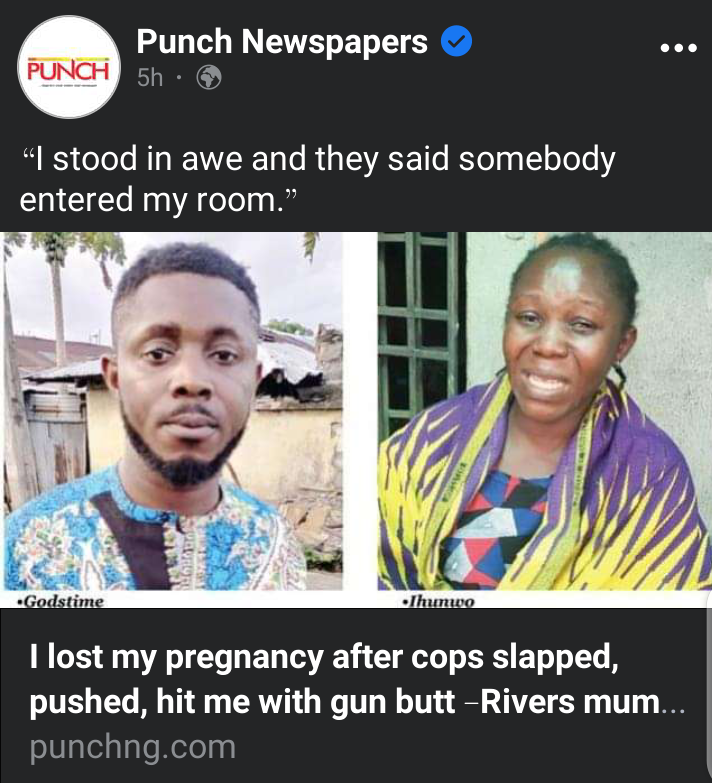Tap the white divider between the two photos
712x783 pixels.
(x=360, y=411)
